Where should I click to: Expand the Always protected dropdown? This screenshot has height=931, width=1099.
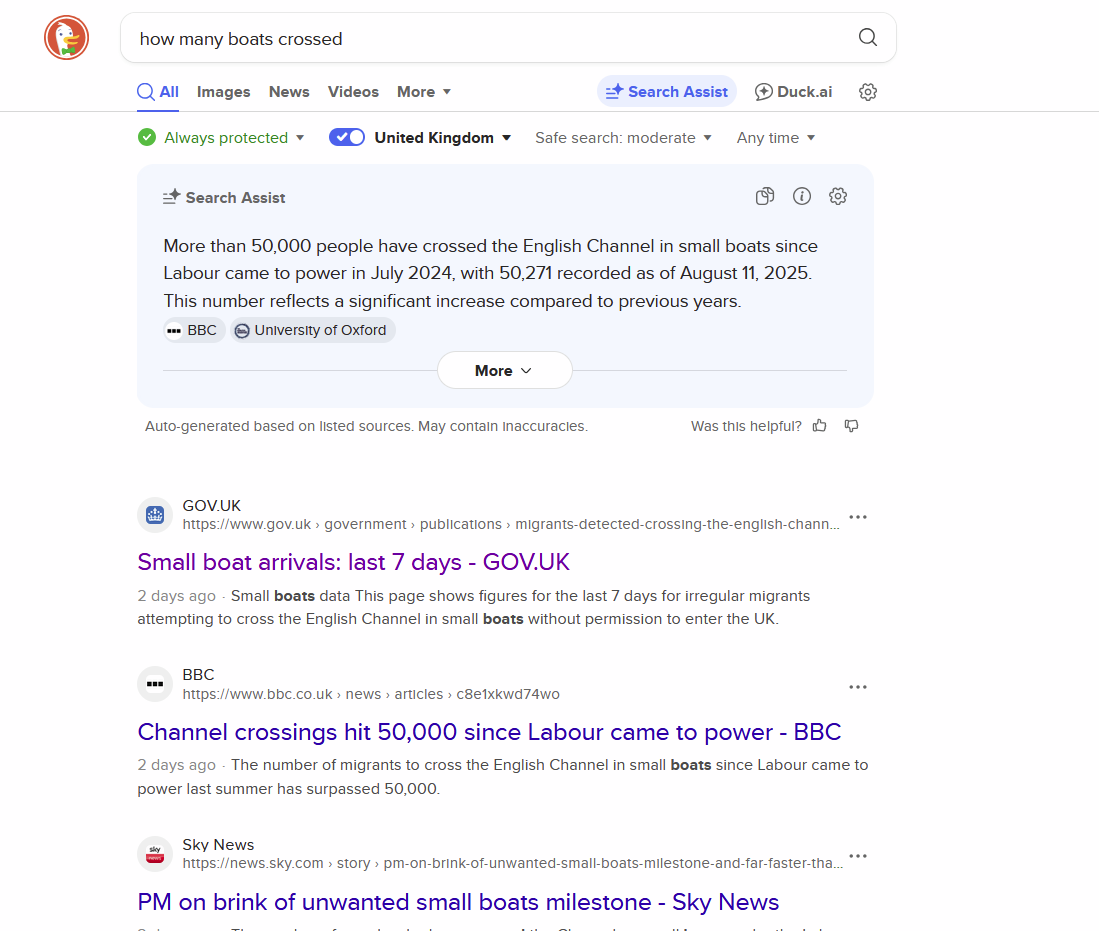click(x=221, y=138)
